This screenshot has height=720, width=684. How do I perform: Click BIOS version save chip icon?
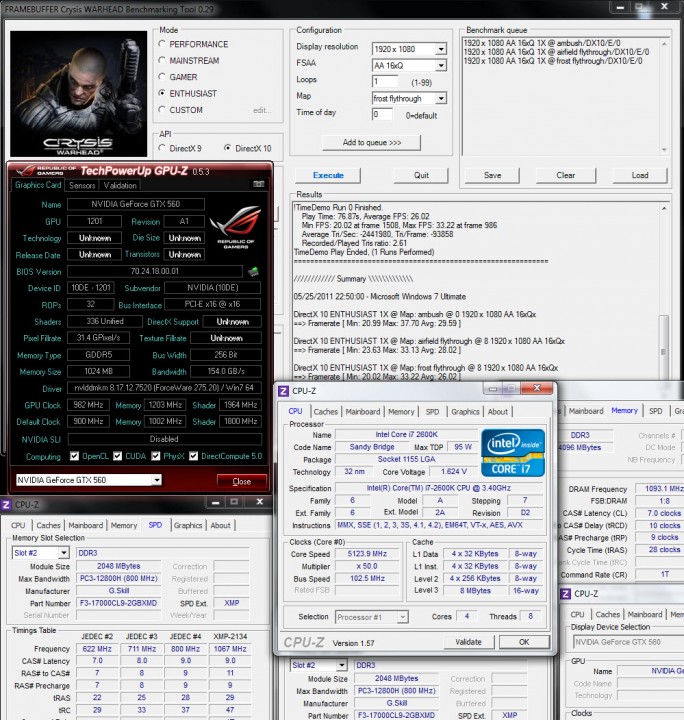coord(253,271)
